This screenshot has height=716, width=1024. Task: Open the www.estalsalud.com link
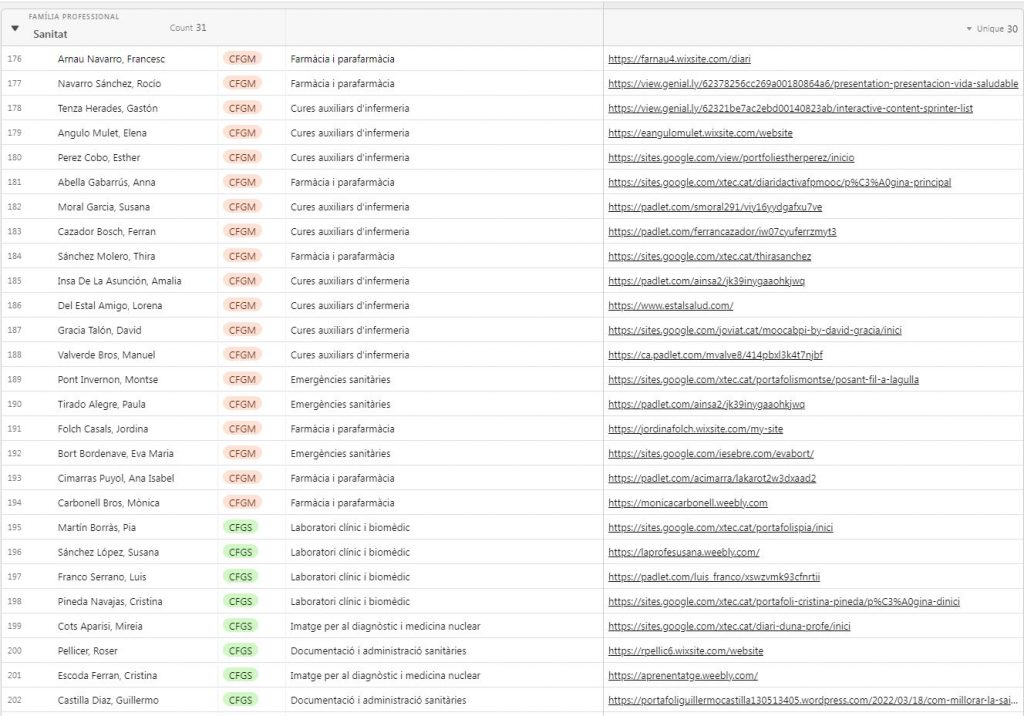670,305
